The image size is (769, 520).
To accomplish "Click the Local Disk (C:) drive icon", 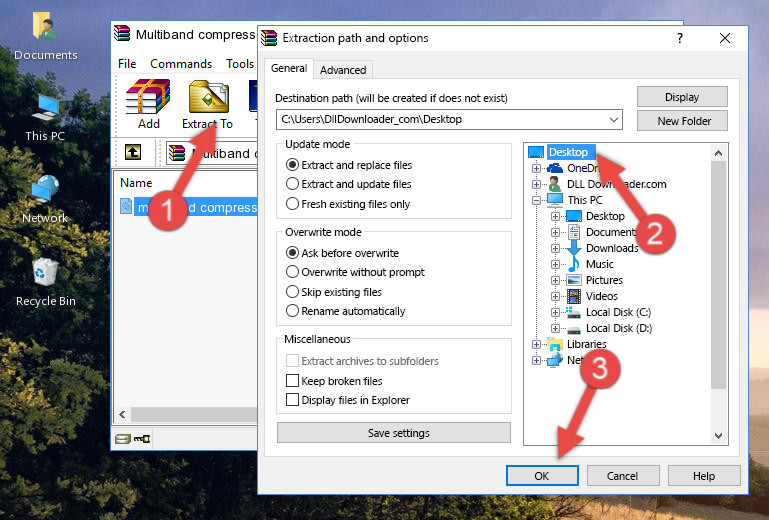I will tap(573, 312).
